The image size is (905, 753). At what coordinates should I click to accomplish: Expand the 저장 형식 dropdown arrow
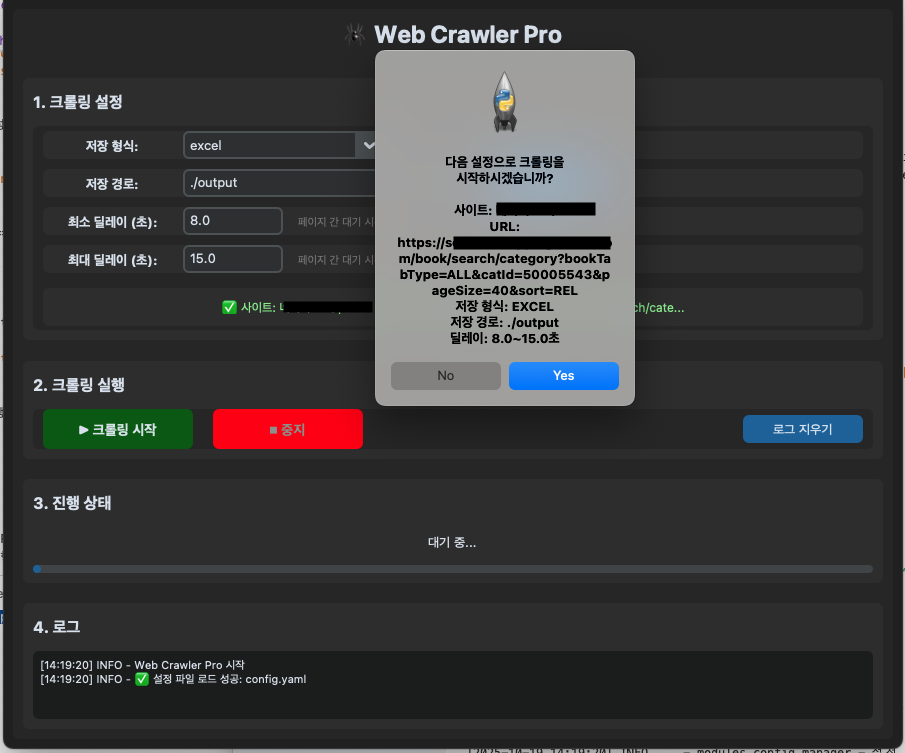(368, 145)
